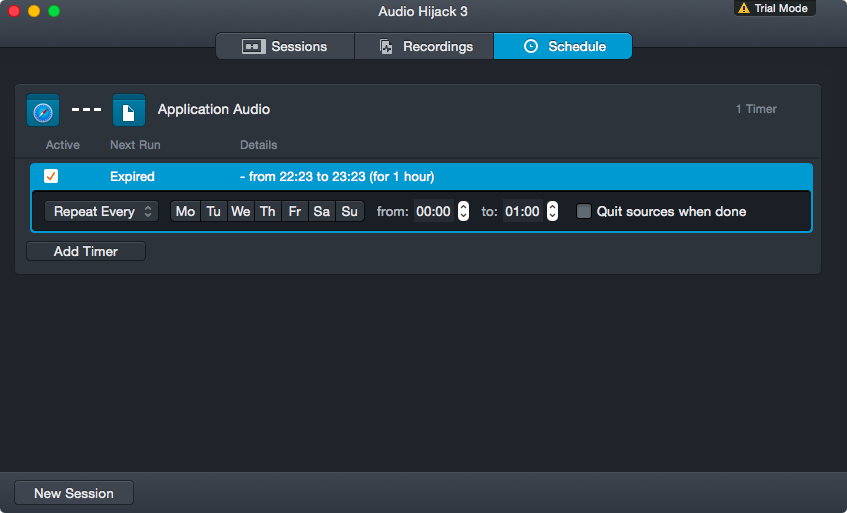Select the Expired timer row
This screenshot has height=513, width=847.
pos(421,177)
